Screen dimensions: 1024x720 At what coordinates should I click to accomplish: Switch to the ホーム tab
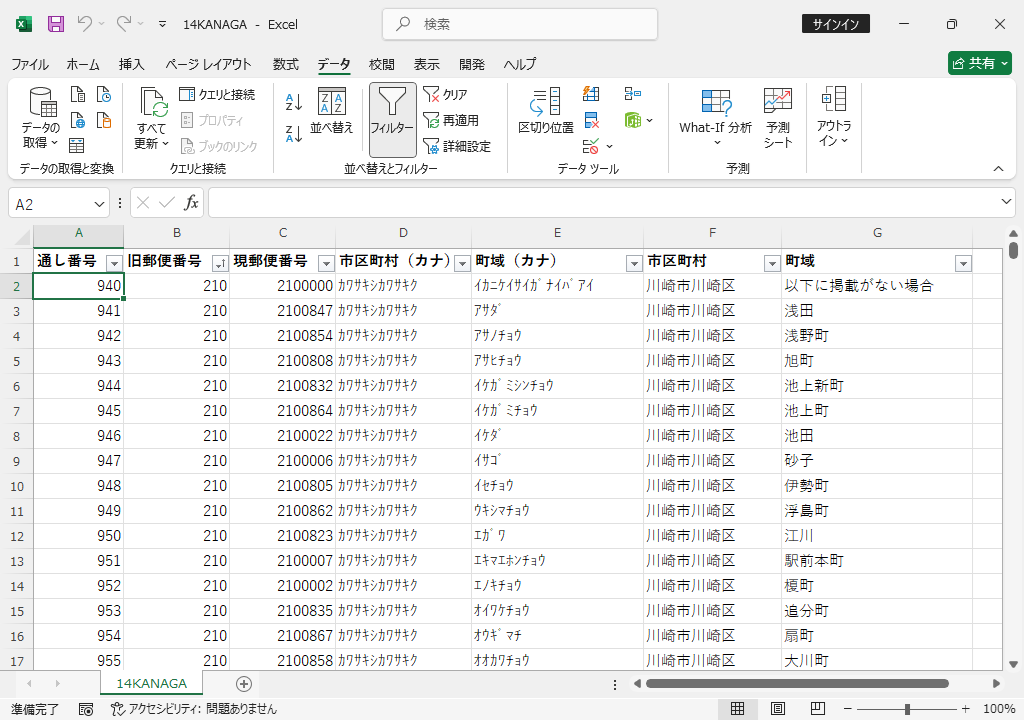[x=83, y=64]
